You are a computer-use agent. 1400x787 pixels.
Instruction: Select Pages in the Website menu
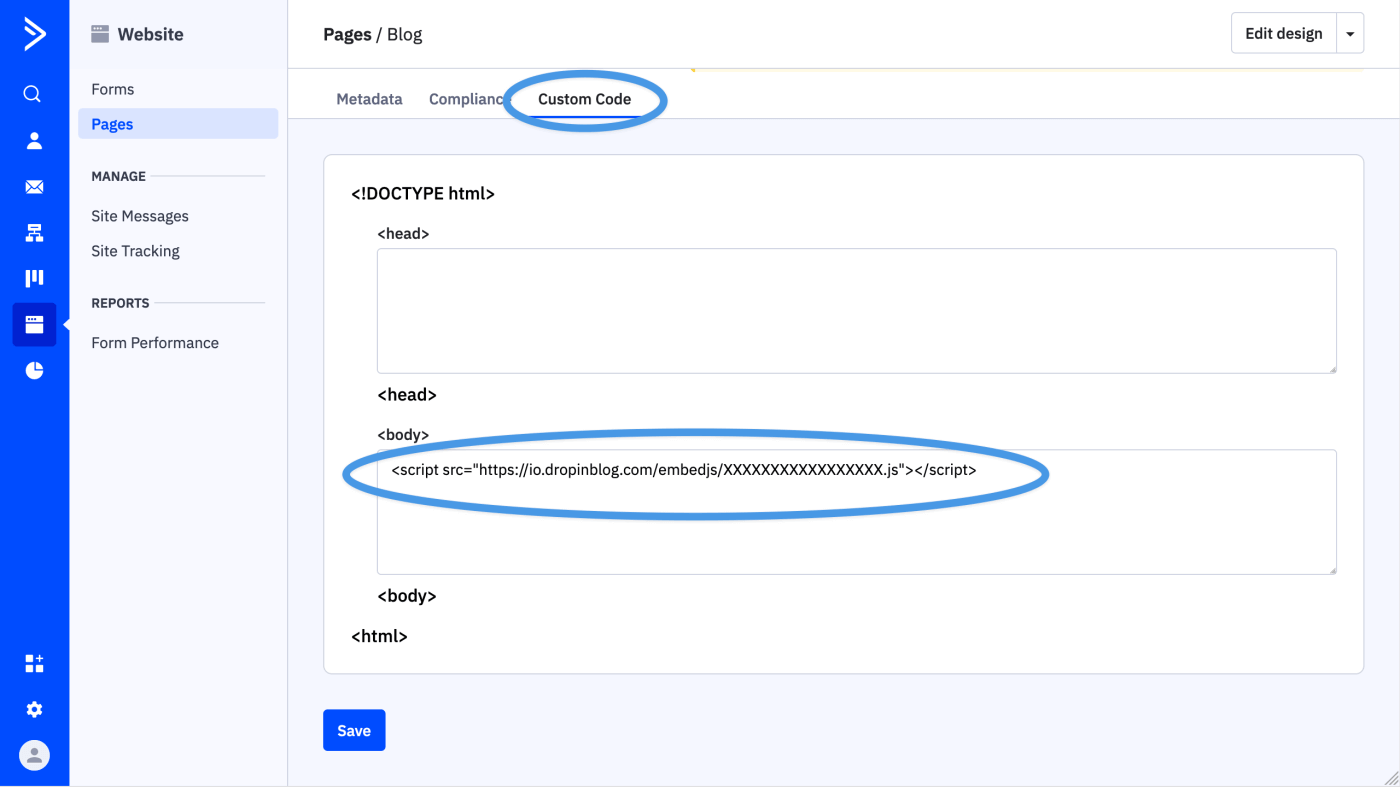point(178,124)
